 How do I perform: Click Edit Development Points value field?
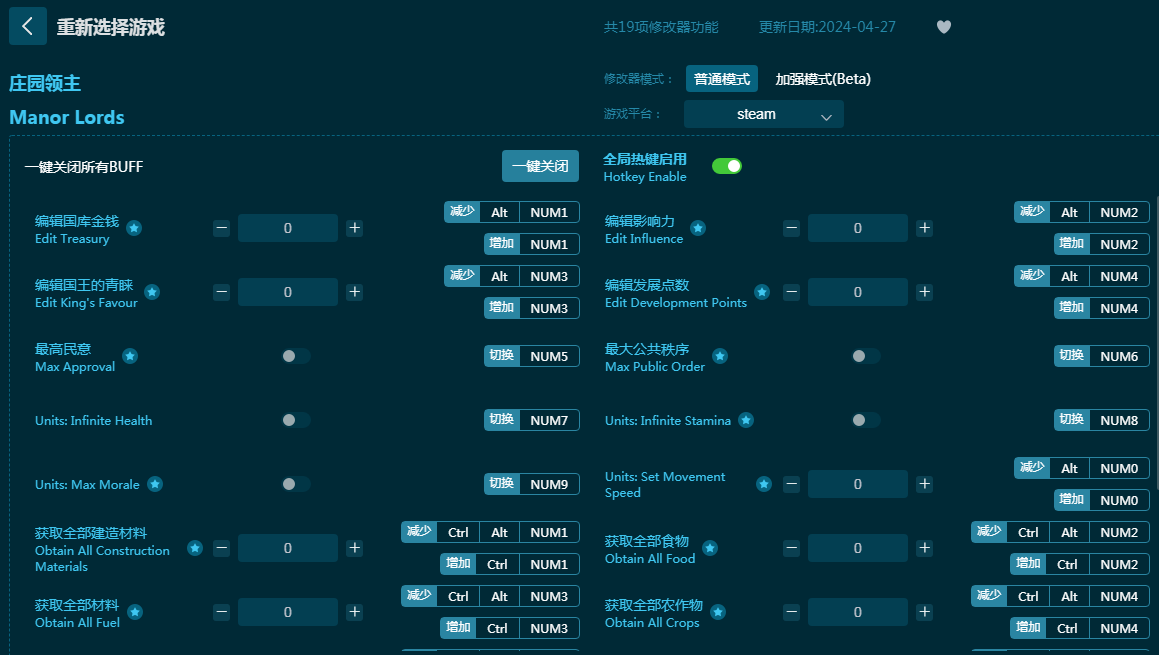857,292
